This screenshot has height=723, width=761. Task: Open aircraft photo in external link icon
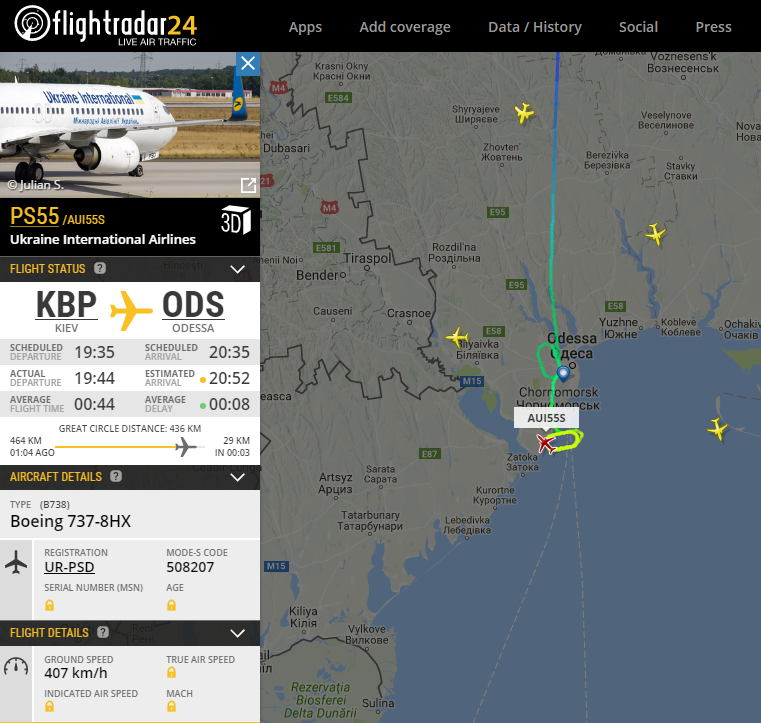click(248, 185)
